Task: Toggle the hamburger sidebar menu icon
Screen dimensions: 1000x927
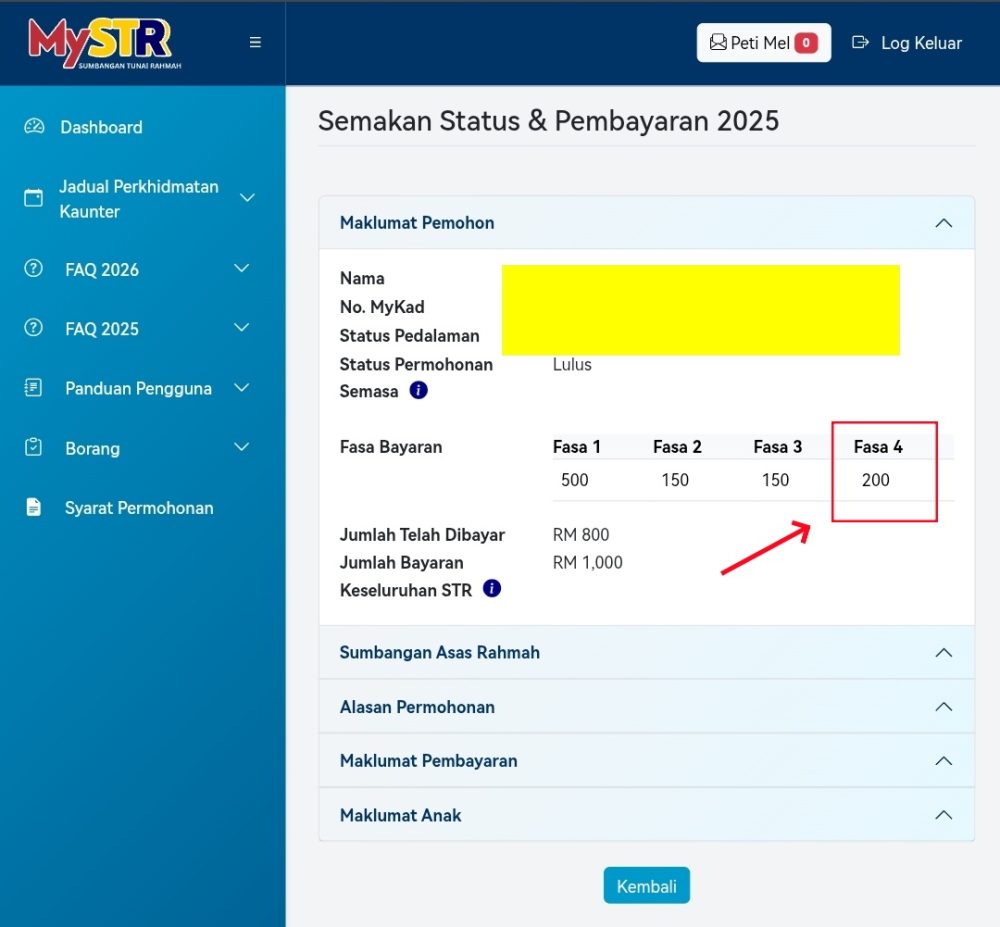Action: point(255,42)
